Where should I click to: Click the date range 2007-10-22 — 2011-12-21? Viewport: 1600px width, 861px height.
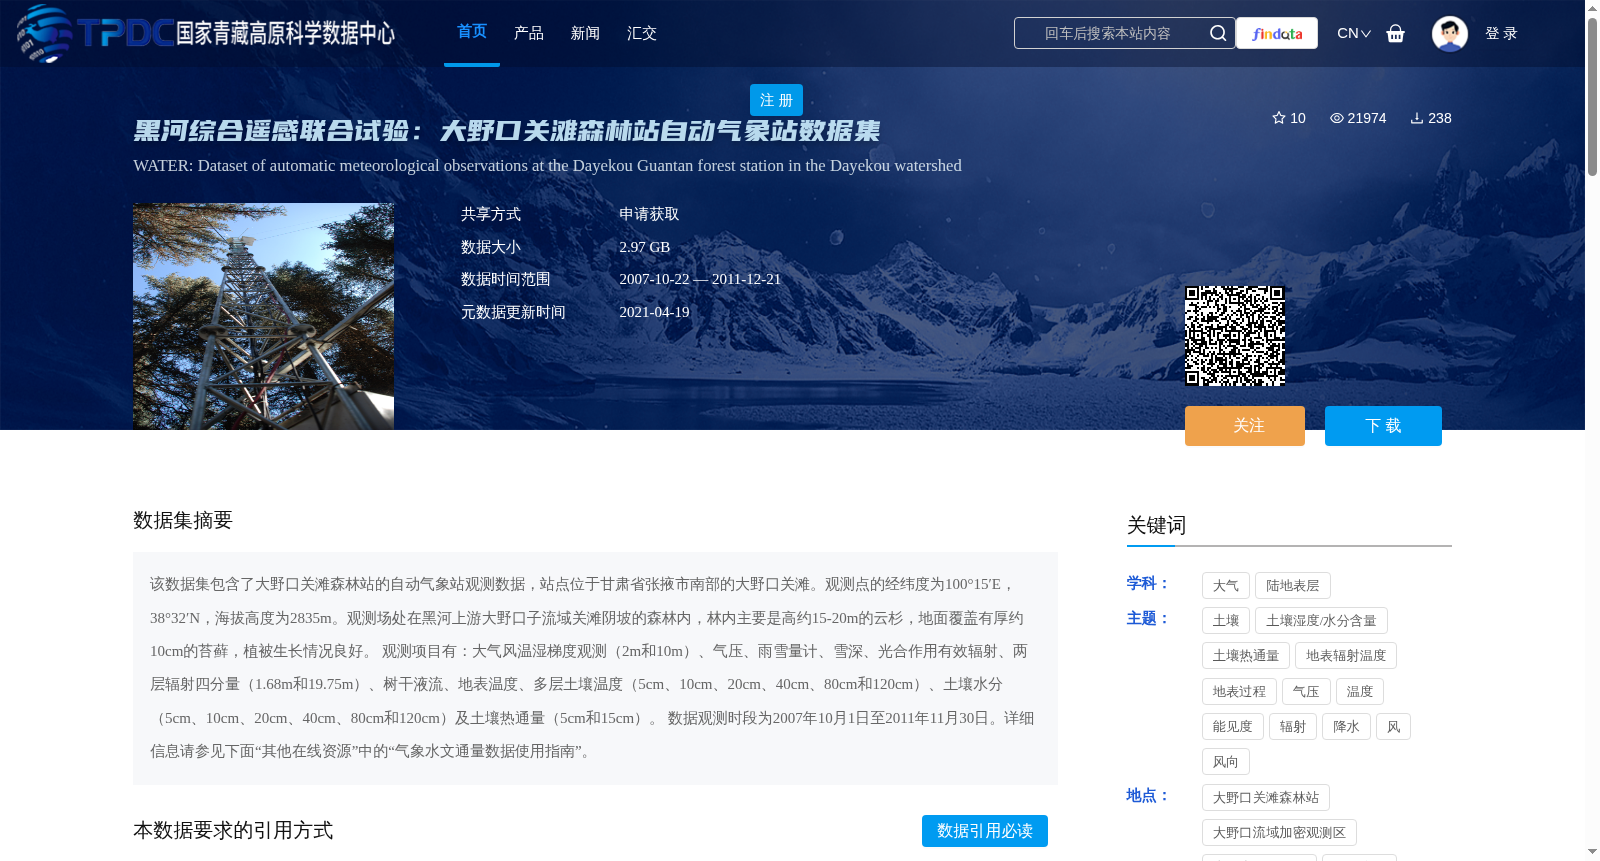point(700,279)
